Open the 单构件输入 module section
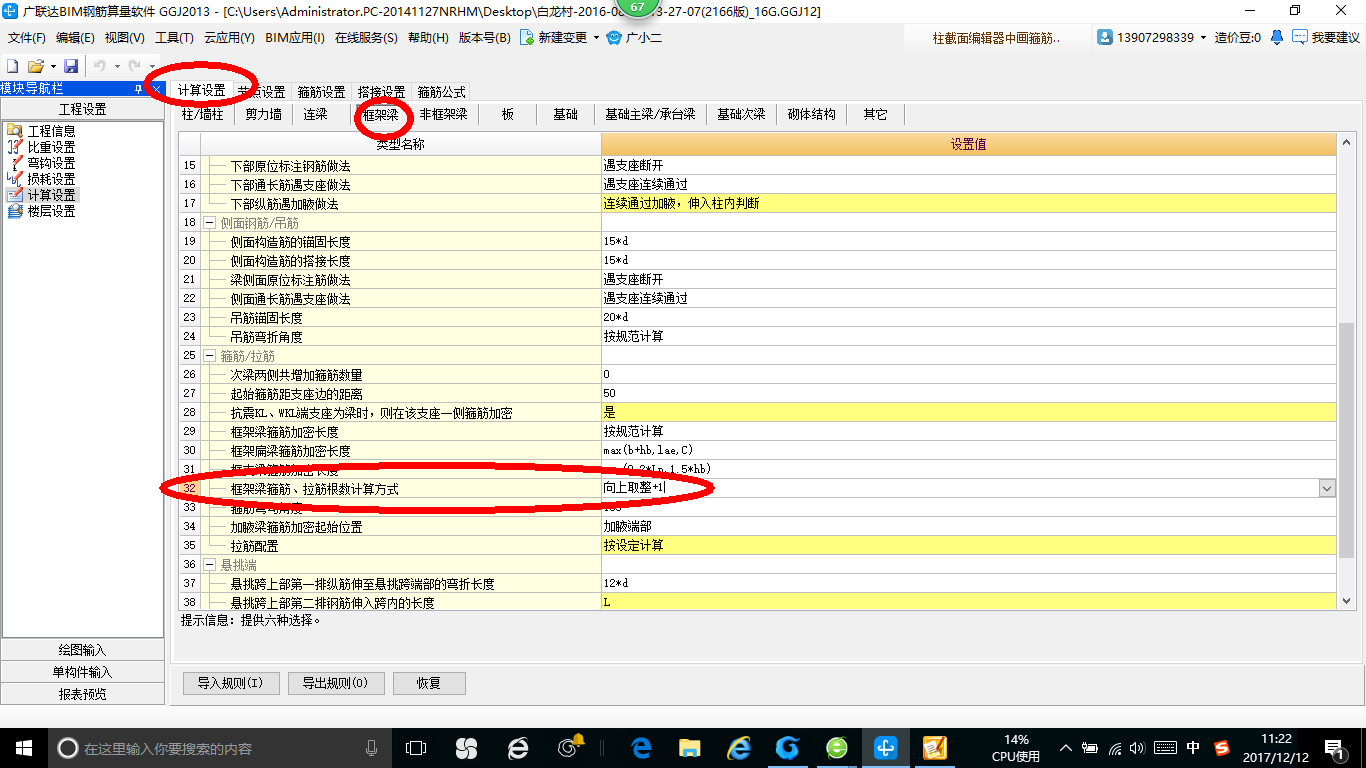Screen dimensions: 1366x768 click(83, 672)
